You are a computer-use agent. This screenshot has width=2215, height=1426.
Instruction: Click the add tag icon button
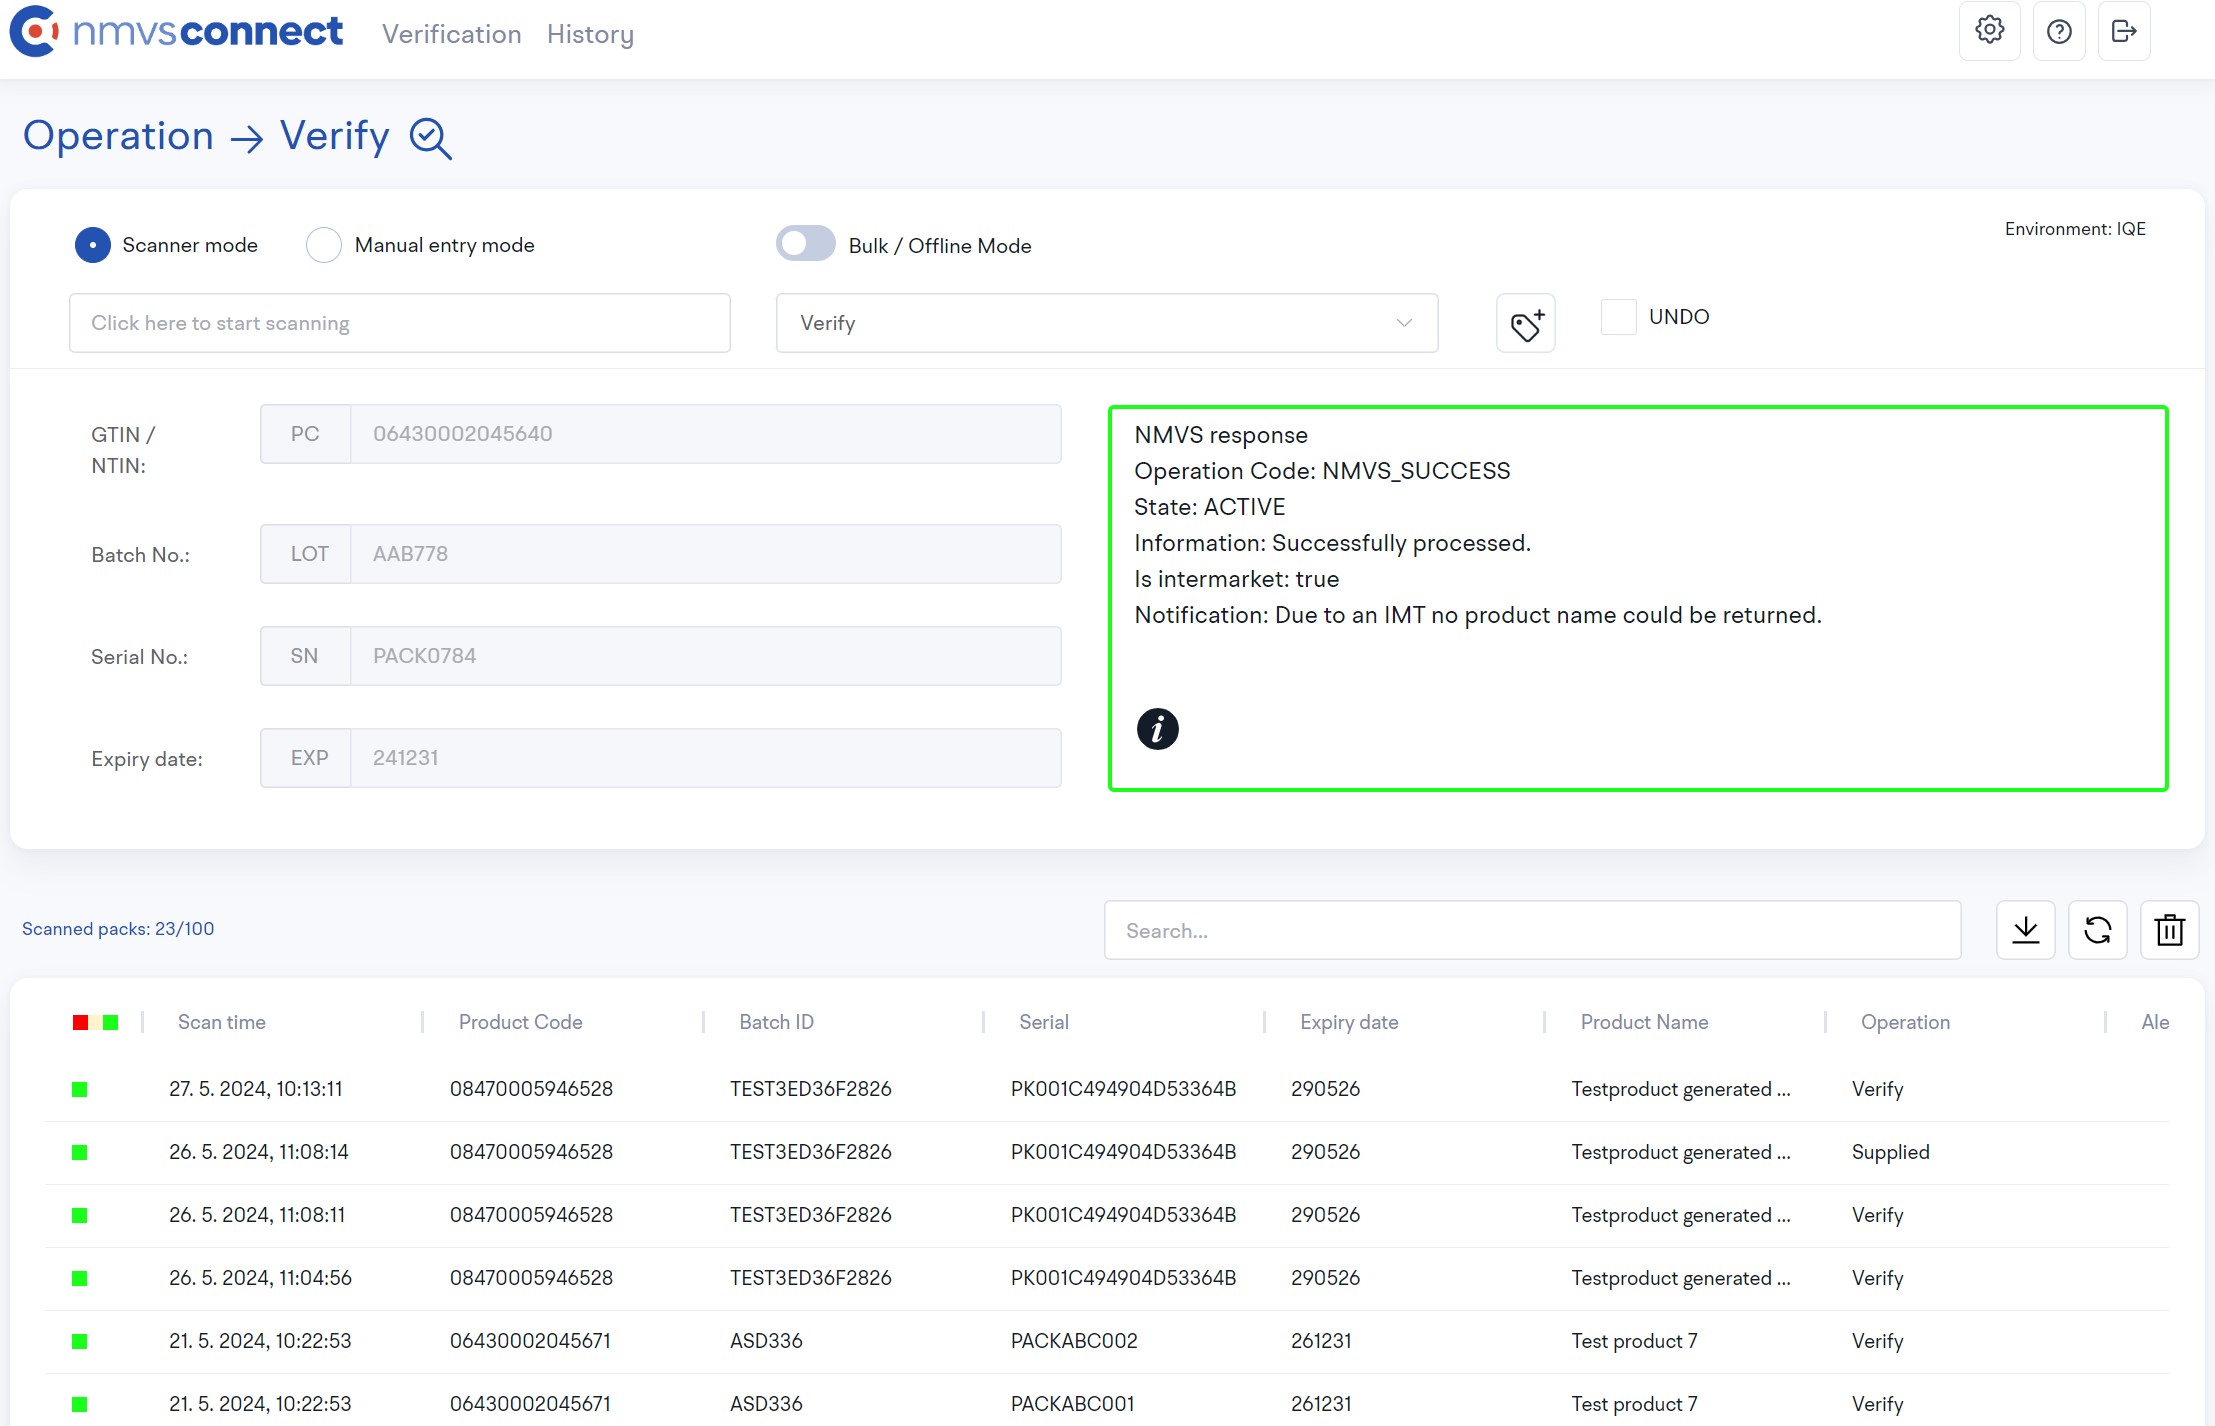1525,323
